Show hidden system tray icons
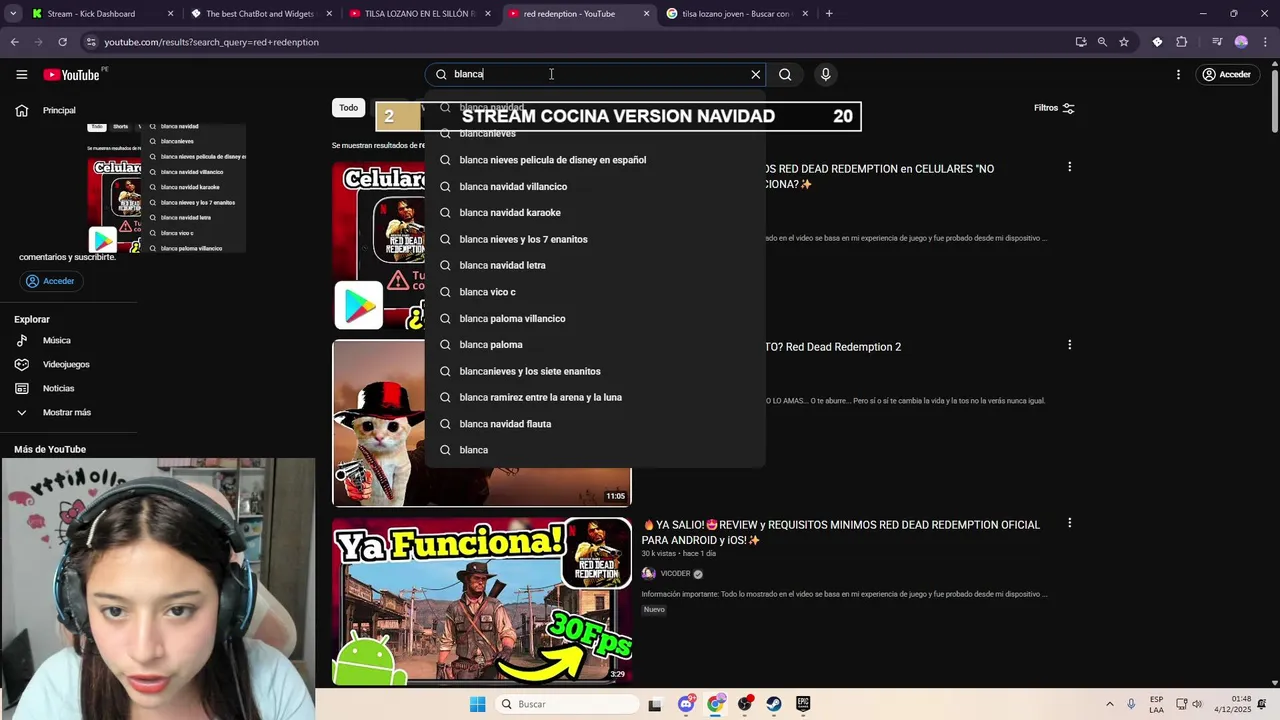1280x720 pixels. pyautogui.click(x=1109, y=704)
